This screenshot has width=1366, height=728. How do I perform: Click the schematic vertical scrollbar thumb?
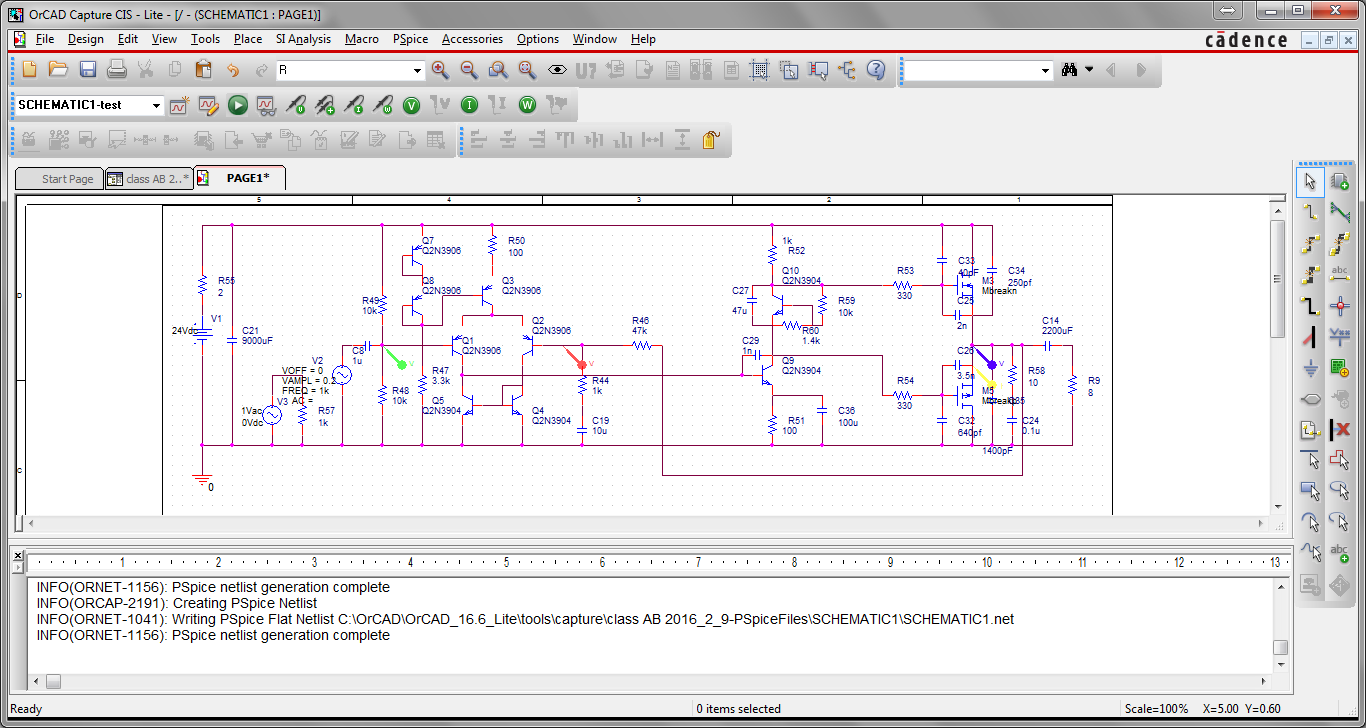[1279, 278]
